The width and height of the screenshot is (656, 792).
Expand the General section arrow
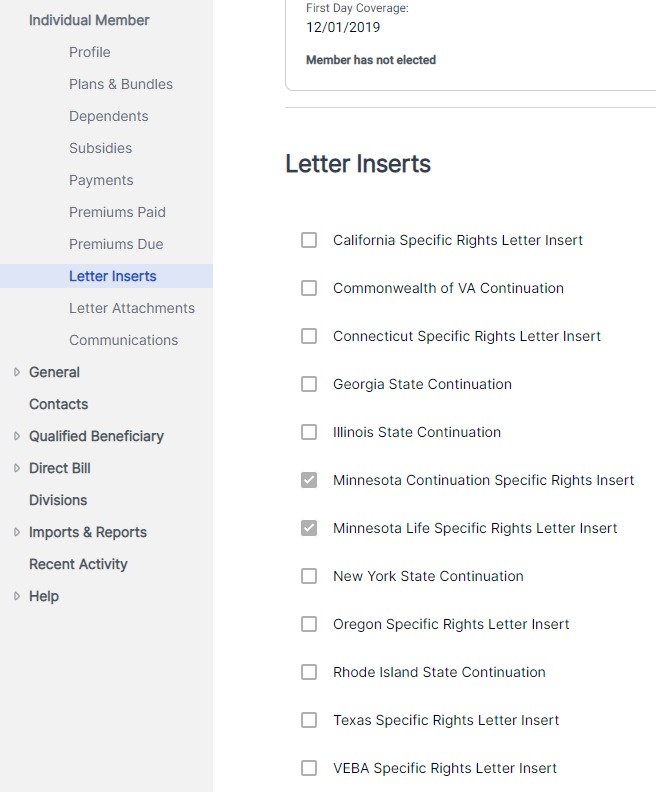coord(17,372)
